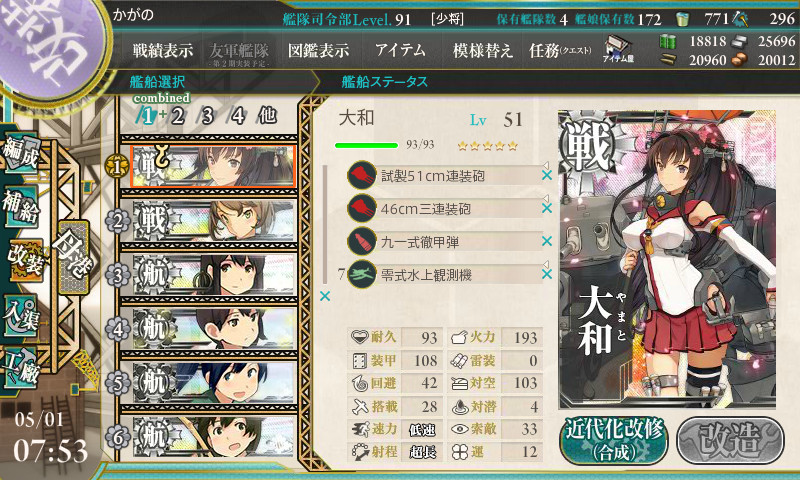Open the 任務(クエスト) quest menu
The height and width of the screenshot is (480, 800).
pyautogui.click(x=560, y=50)
